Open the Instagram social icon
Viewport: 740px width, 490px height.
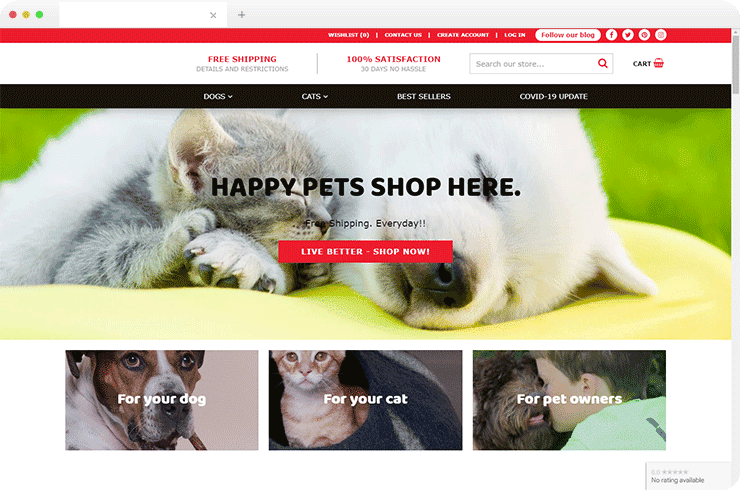click(661, 35)
